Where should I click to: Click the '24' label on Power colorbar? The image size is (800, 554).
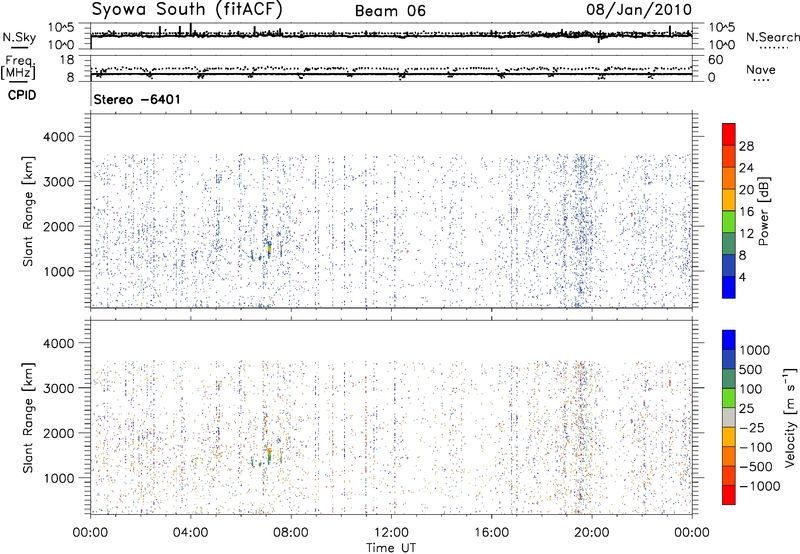tap(746, 168)
